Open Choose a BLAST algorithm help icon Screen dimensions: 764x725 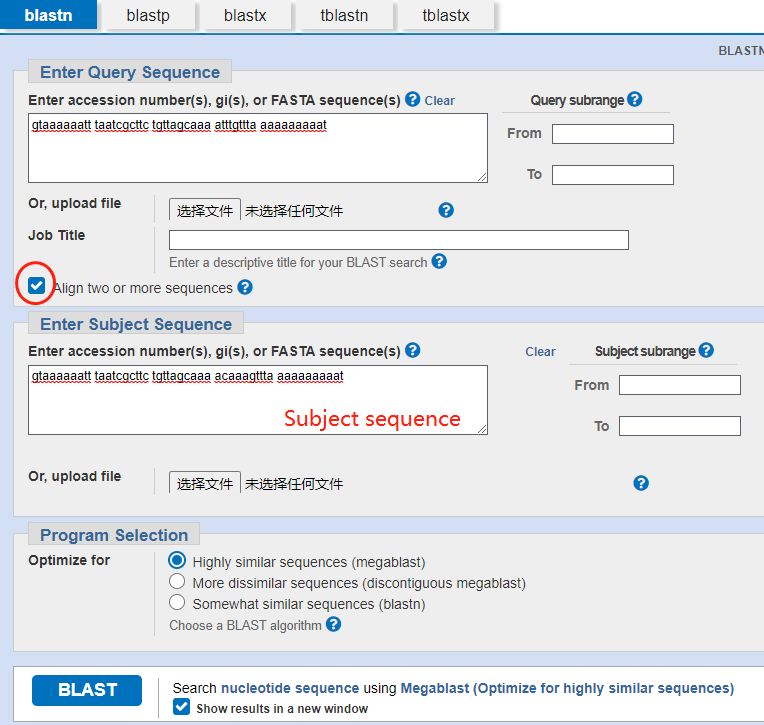click(333, 624)
